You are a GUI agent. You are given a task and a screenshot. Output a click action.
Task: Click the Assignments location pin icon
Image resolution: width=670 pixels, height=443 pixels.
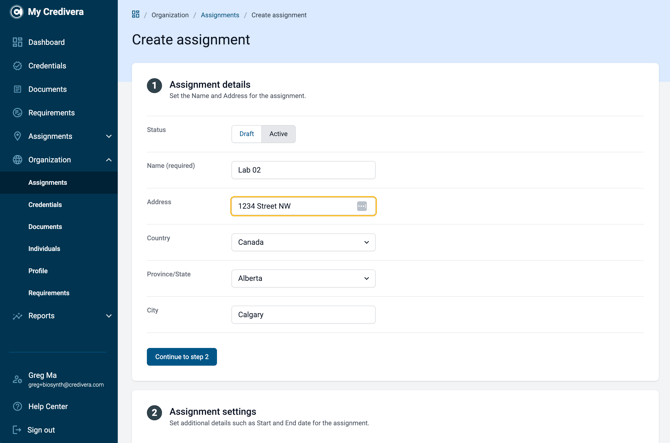pyautogui.click(x=17, y=136)
